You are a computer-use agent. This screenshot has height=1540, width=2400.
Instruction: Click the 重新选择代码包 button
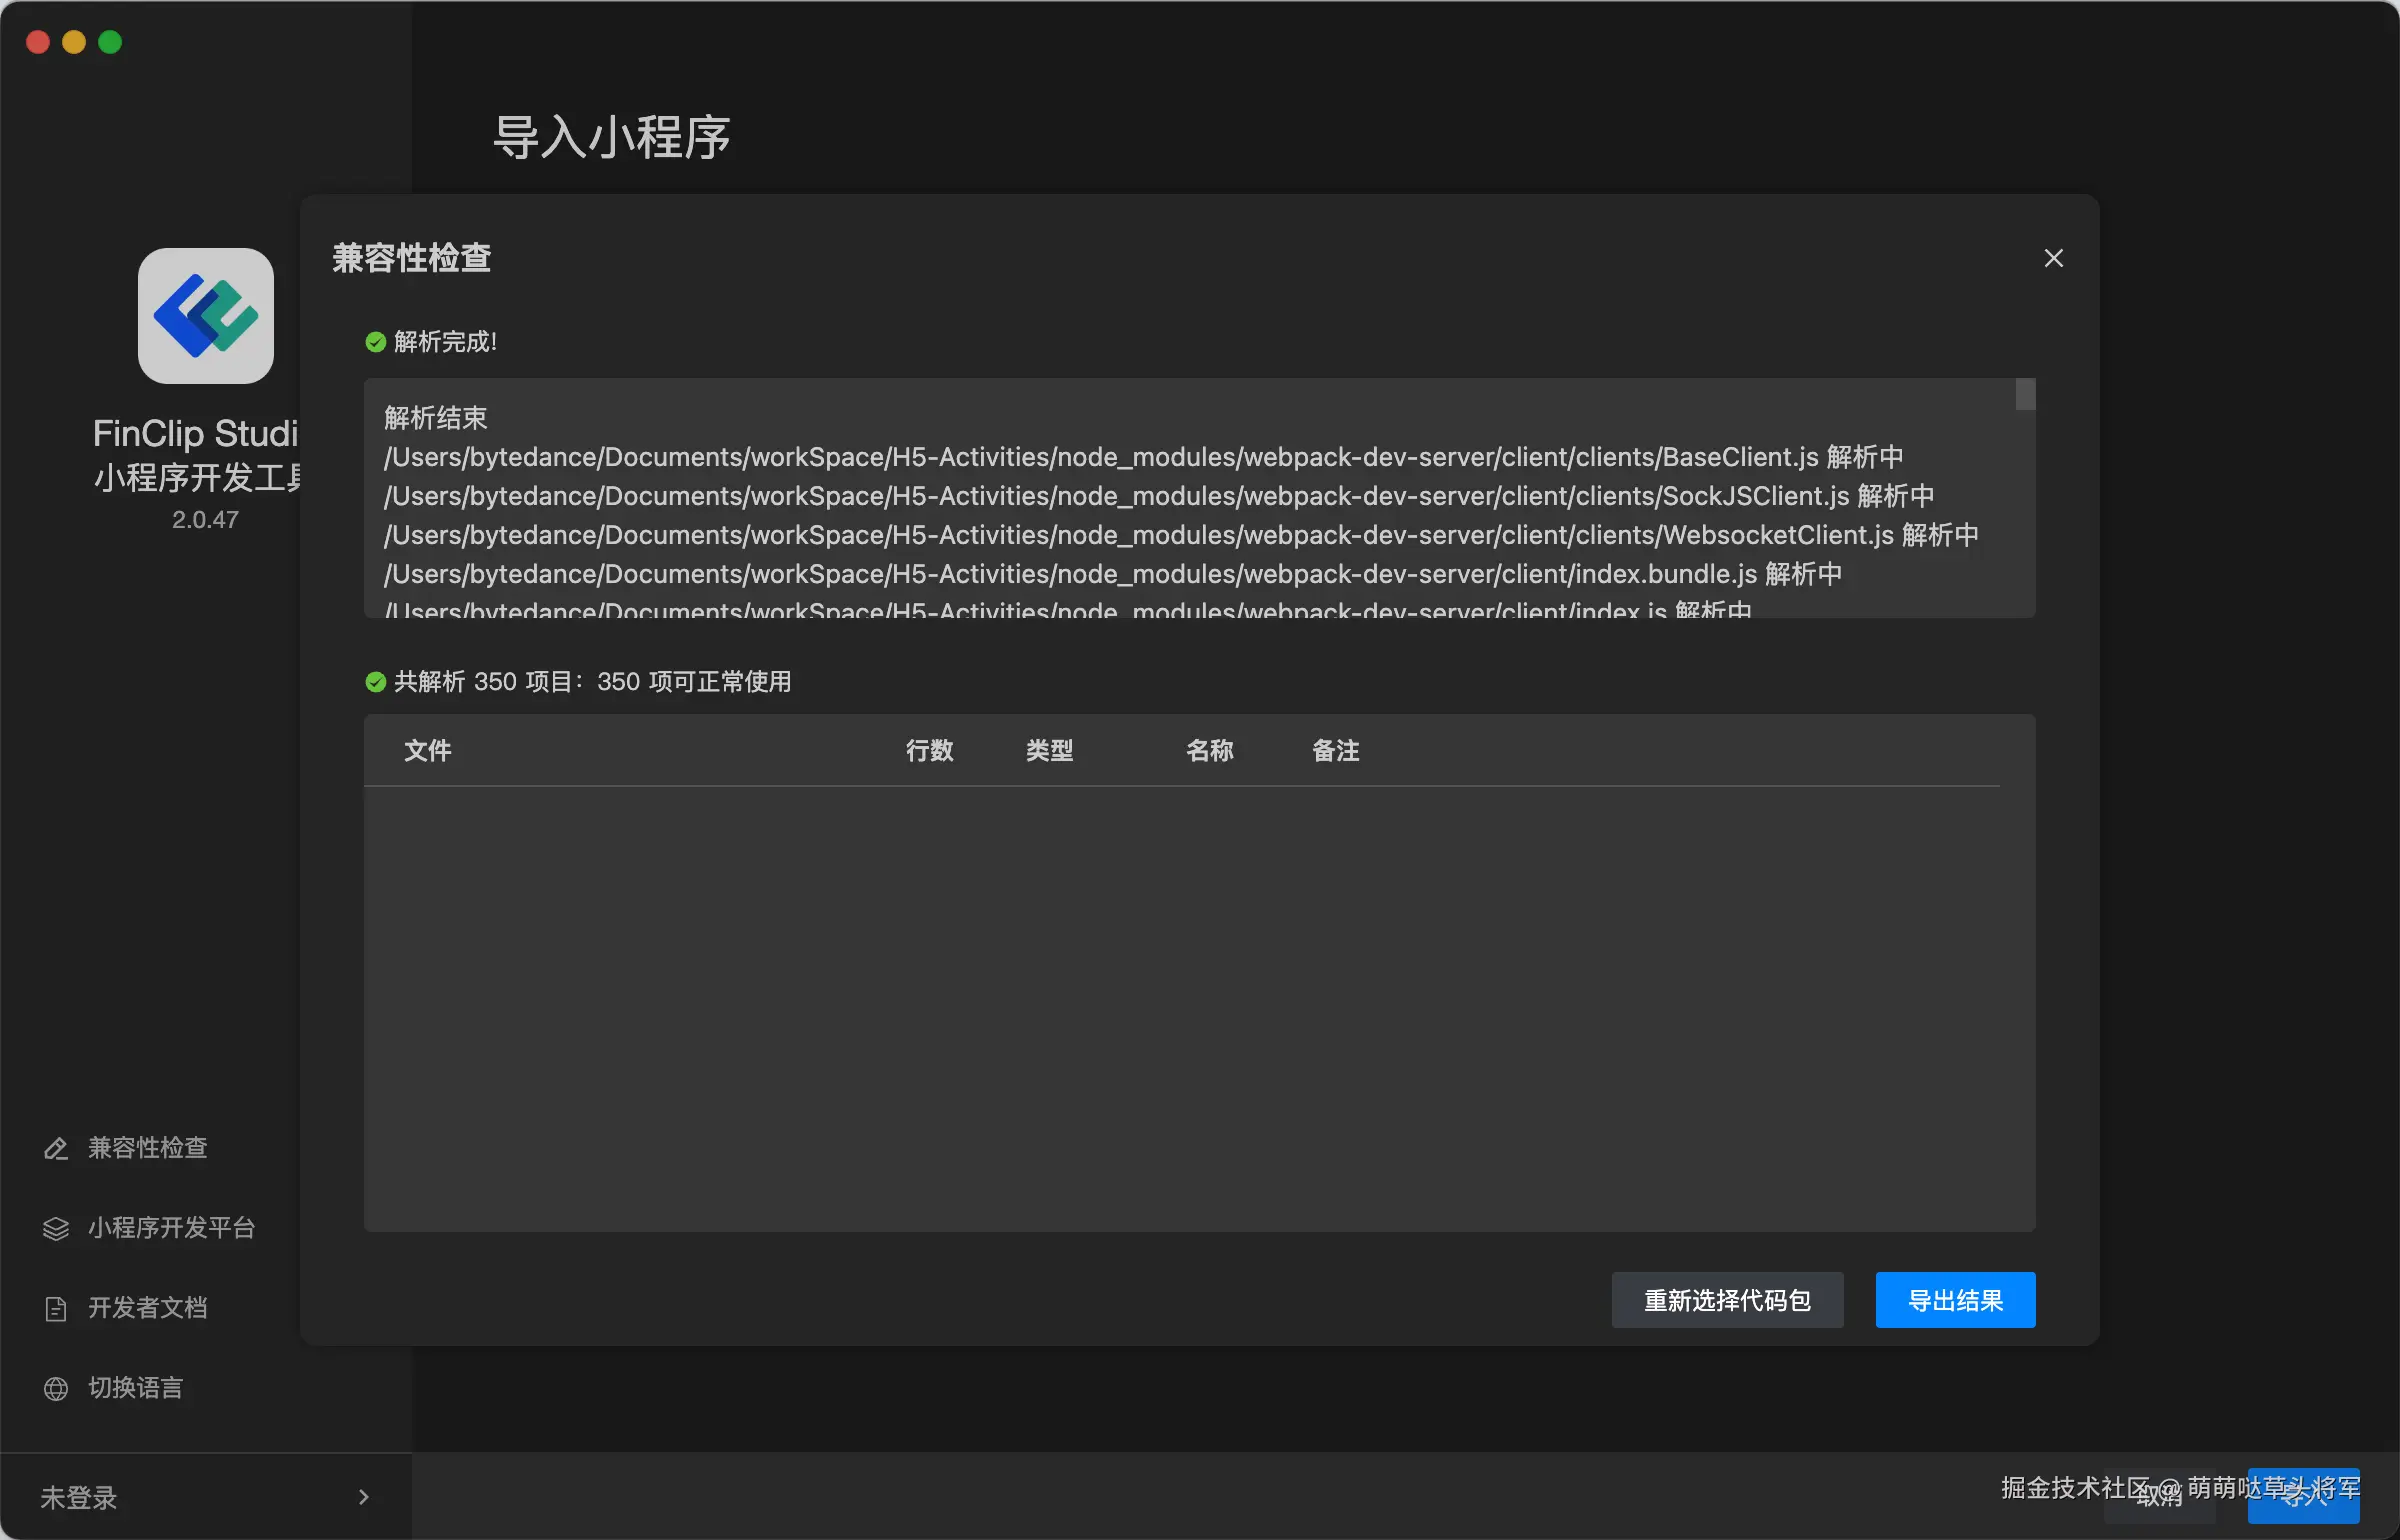[1727, 1300]
